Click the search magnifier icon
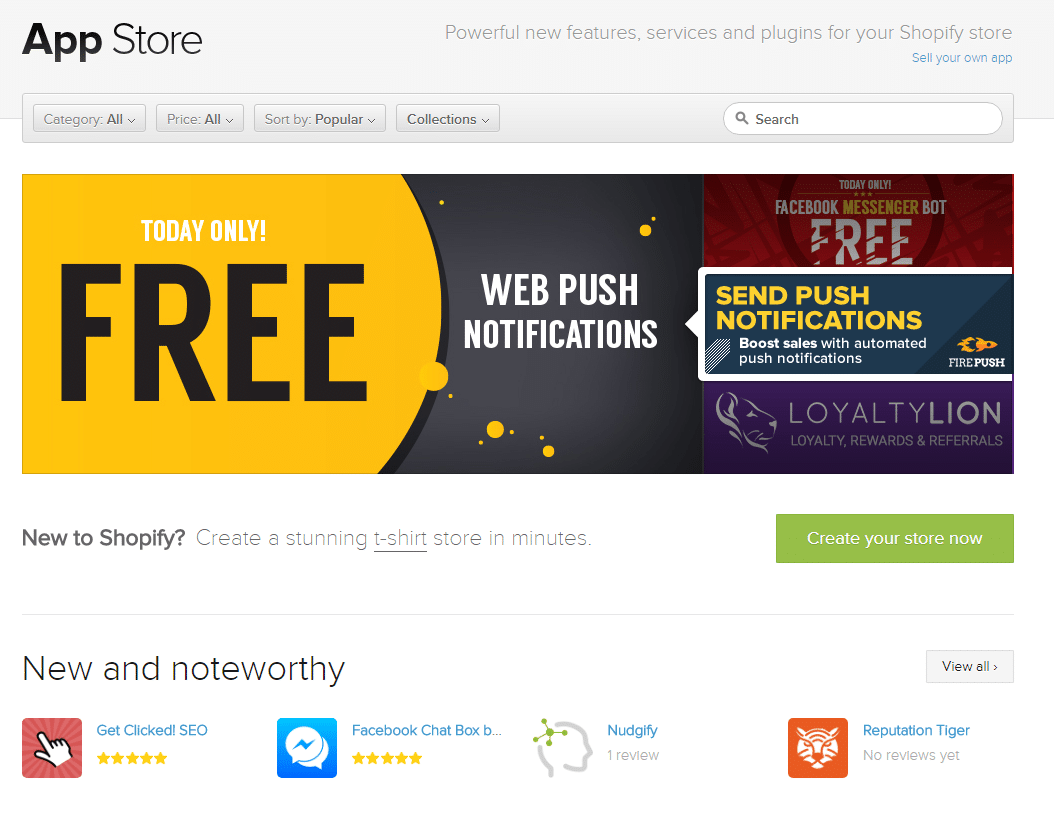This screenshot has height=816, width=1054. click(741, 118)
